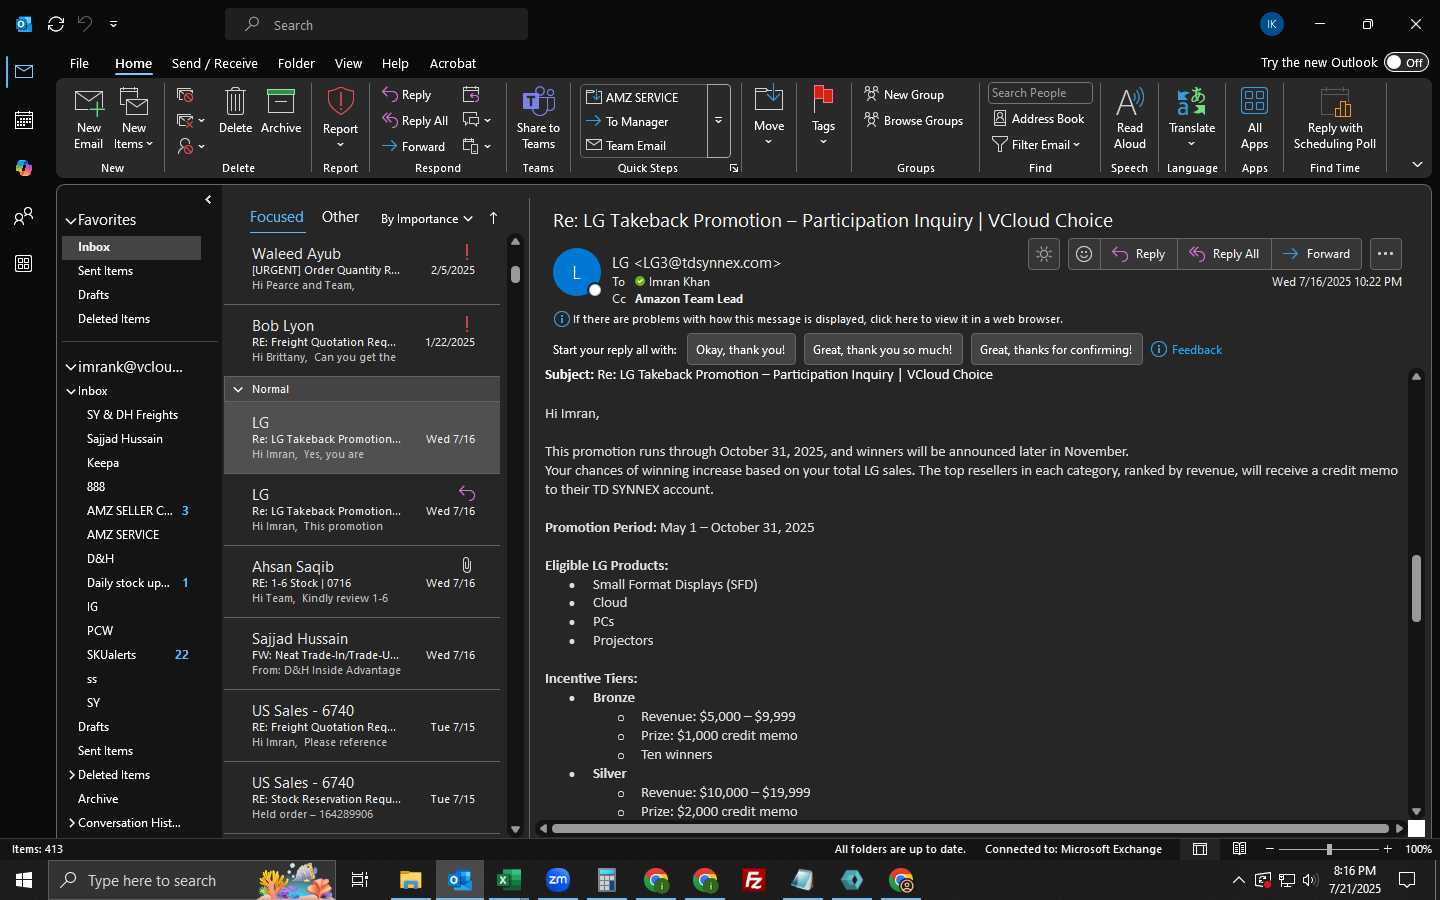Click the Search box at top

click(x=376, y=24)
